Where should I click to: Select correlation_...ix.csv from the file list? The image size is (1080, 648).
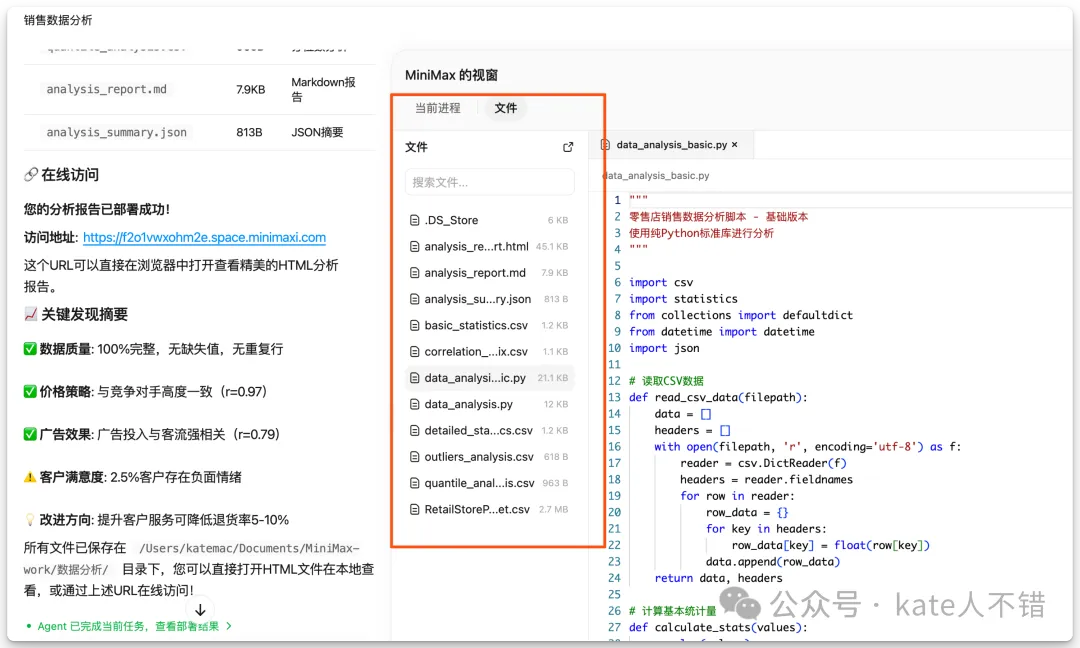coord(474,352)
